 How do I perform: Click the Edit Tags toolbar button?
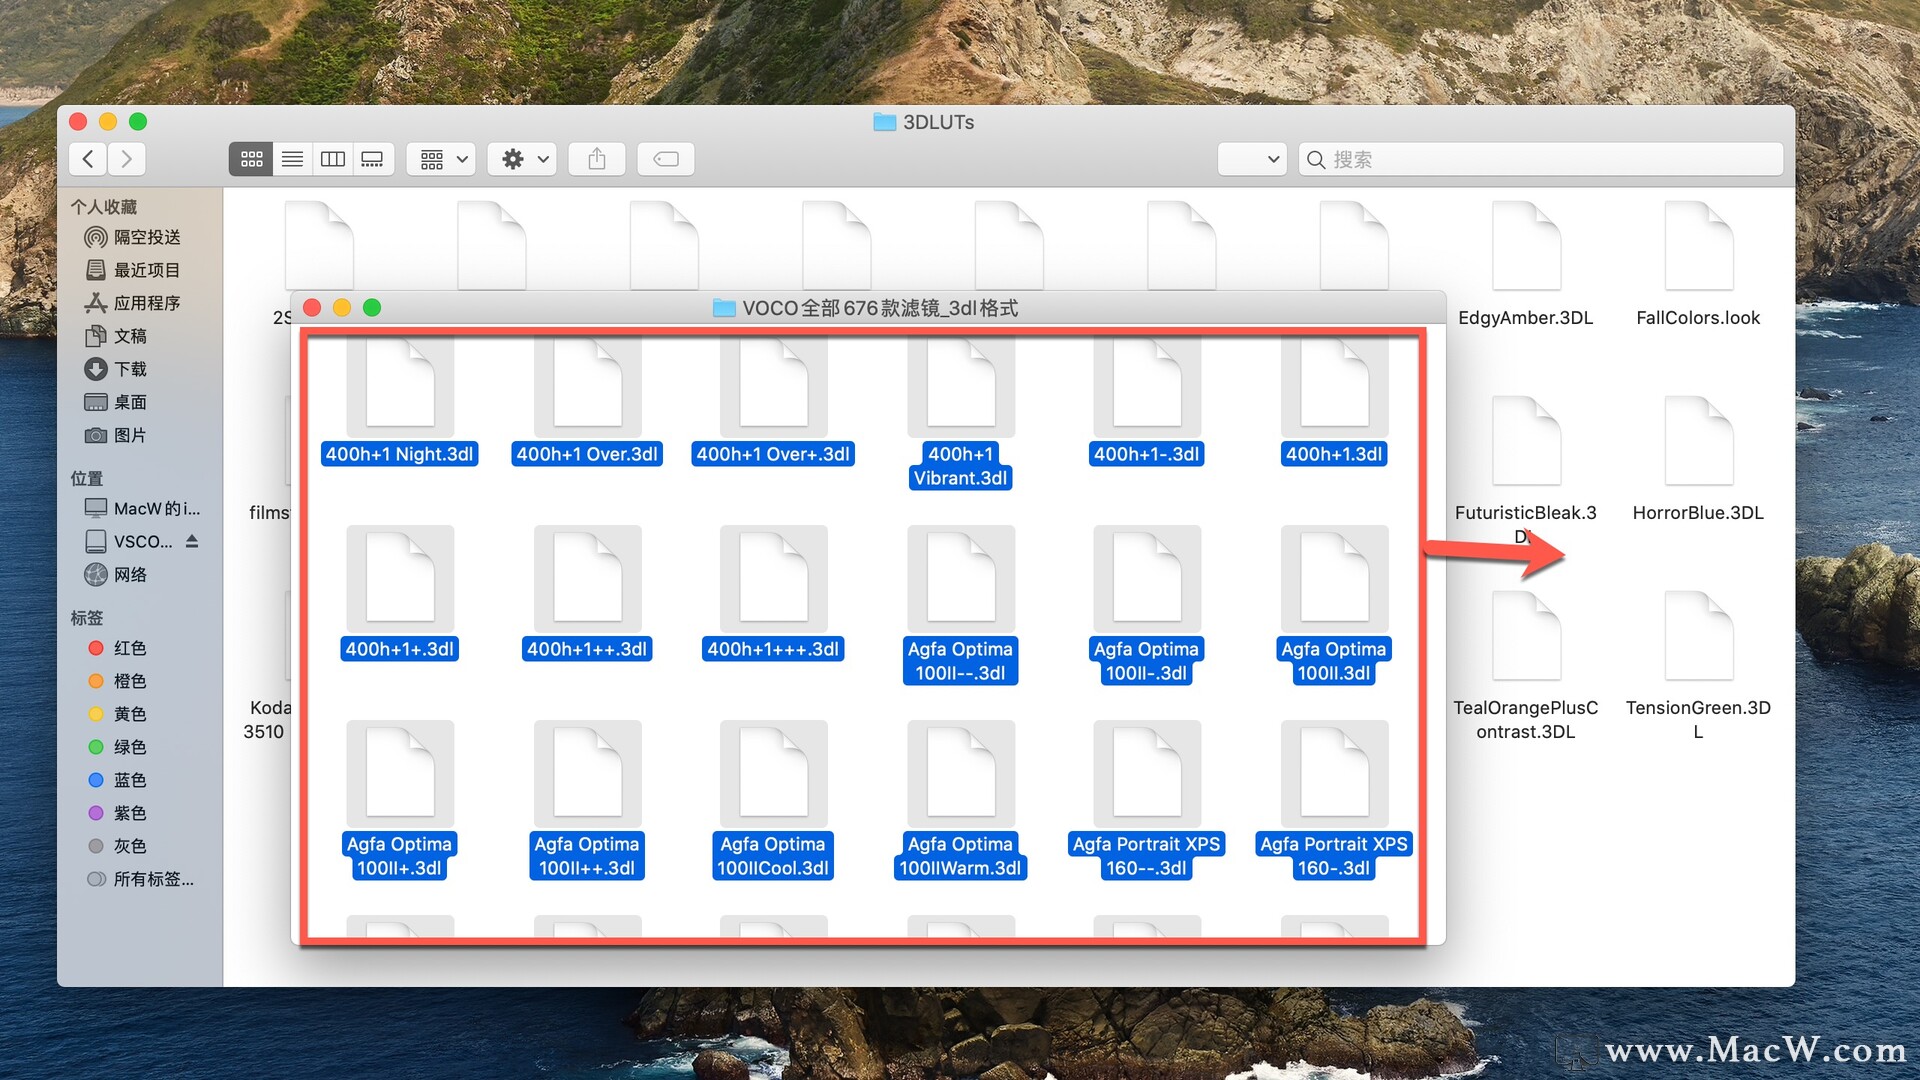point(666,159)
